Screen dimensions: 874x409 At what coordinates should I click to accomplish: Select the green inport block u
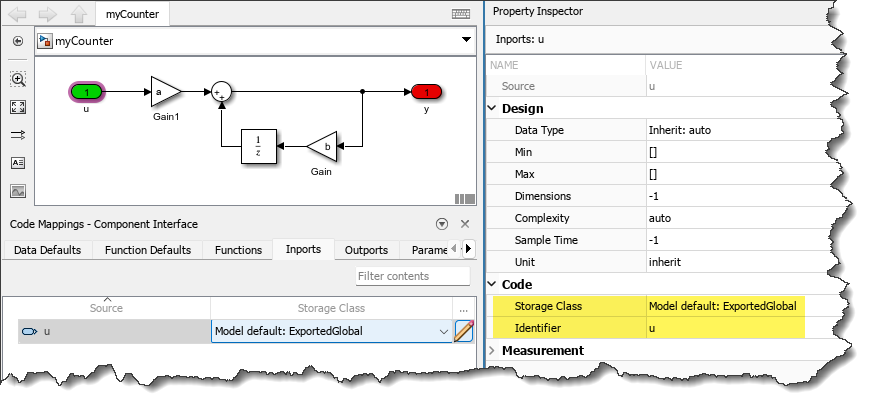click(x=87, y=92)
